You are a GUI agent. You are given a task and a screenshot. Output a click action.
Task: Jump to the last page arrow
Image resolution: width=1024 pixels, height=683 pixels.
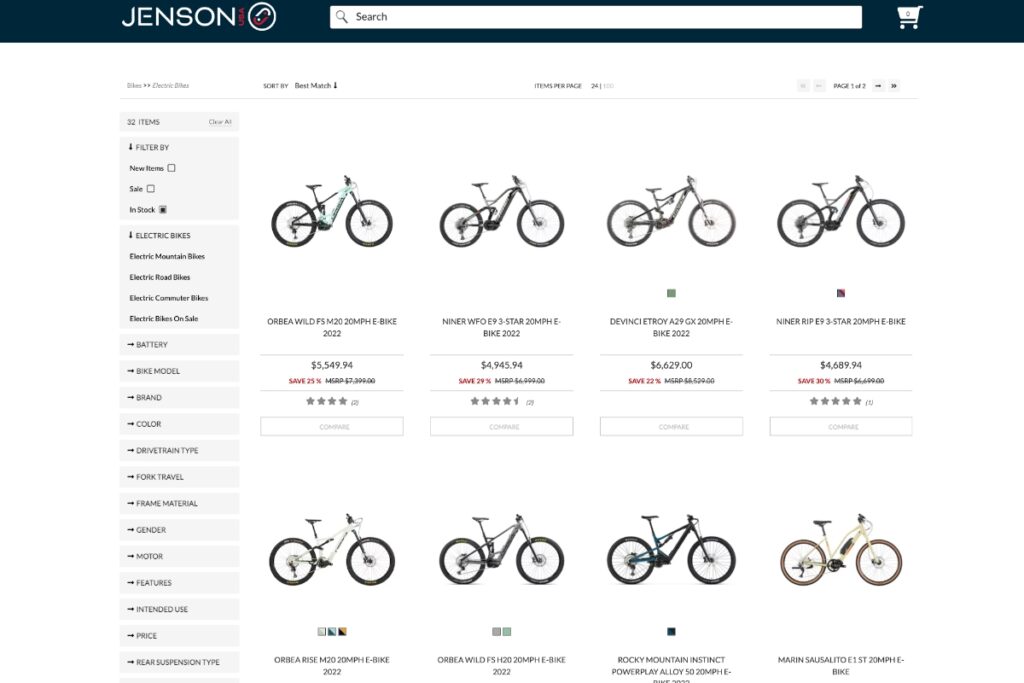(894, 86)
